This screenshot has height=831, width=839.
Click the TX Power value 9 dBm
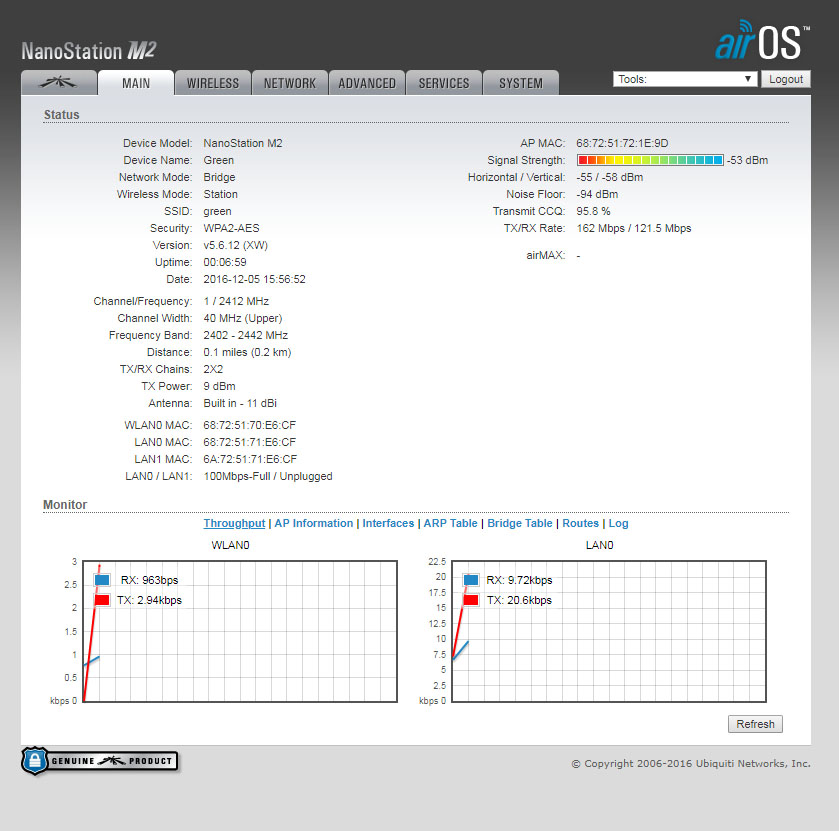click(x=219, y=386)
